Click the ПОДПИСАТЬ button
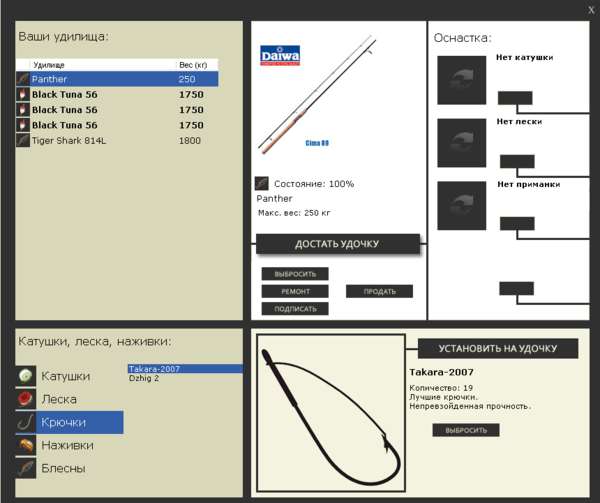600x503 pixels. pos(295,309)
